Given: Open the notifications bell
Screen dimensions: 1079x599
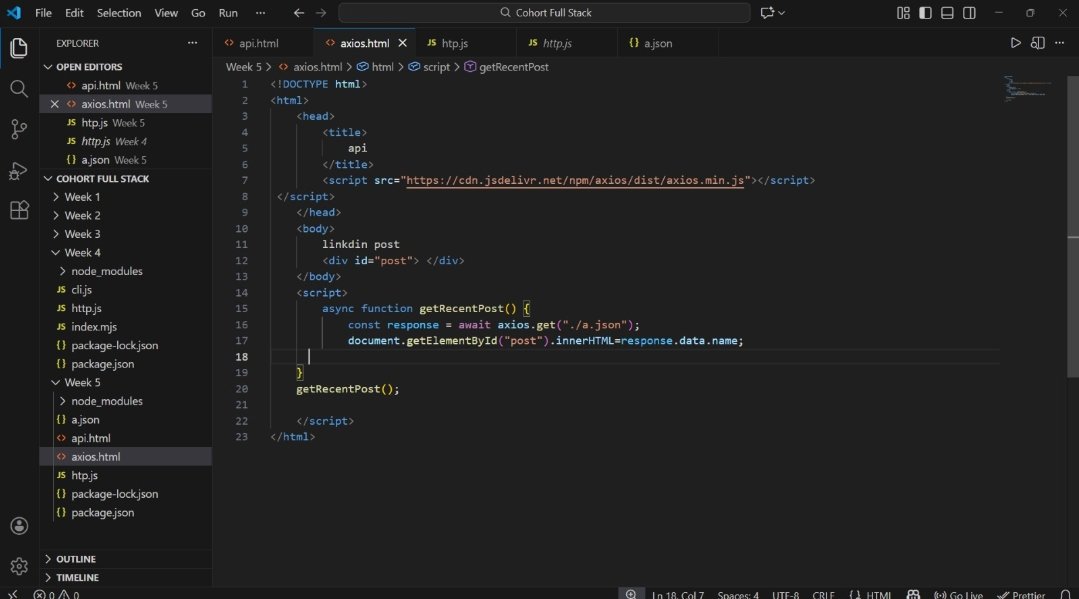Looking at the screenshot, I should [1065, 594].
